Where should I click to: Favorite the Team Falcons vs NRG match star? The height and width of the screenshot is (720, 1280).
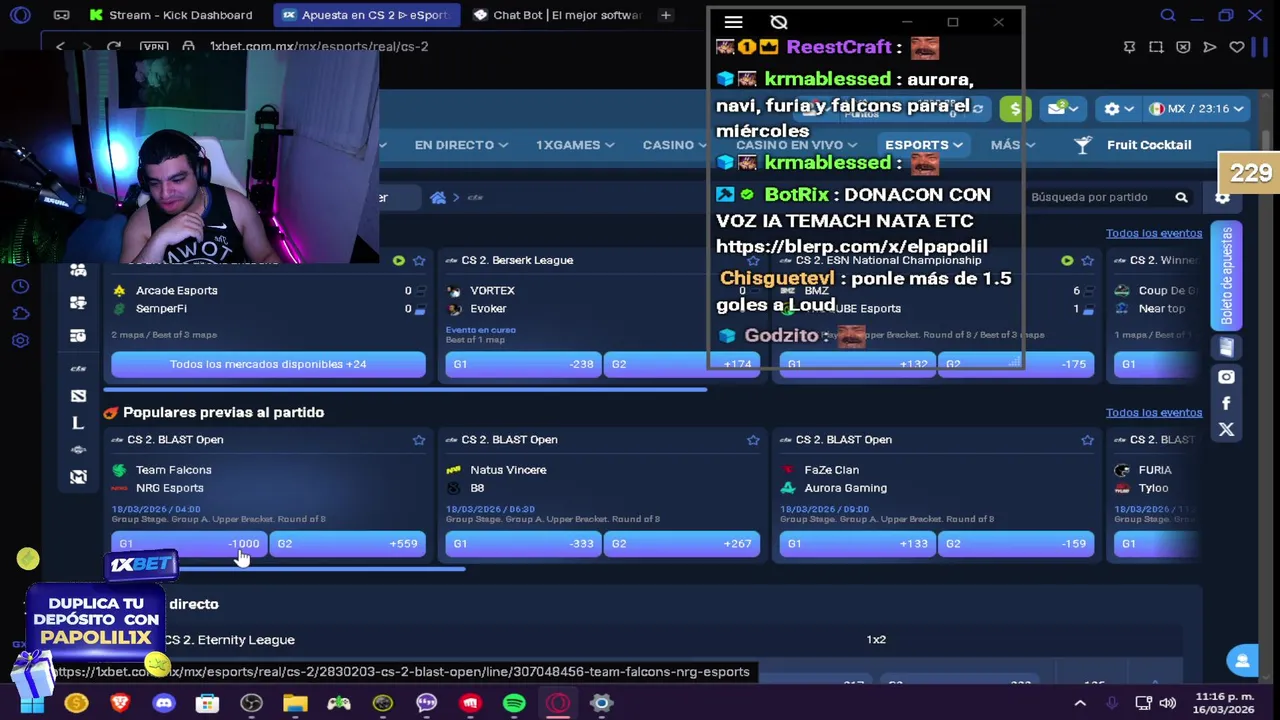pyautogui.click(x=419, y=440)
